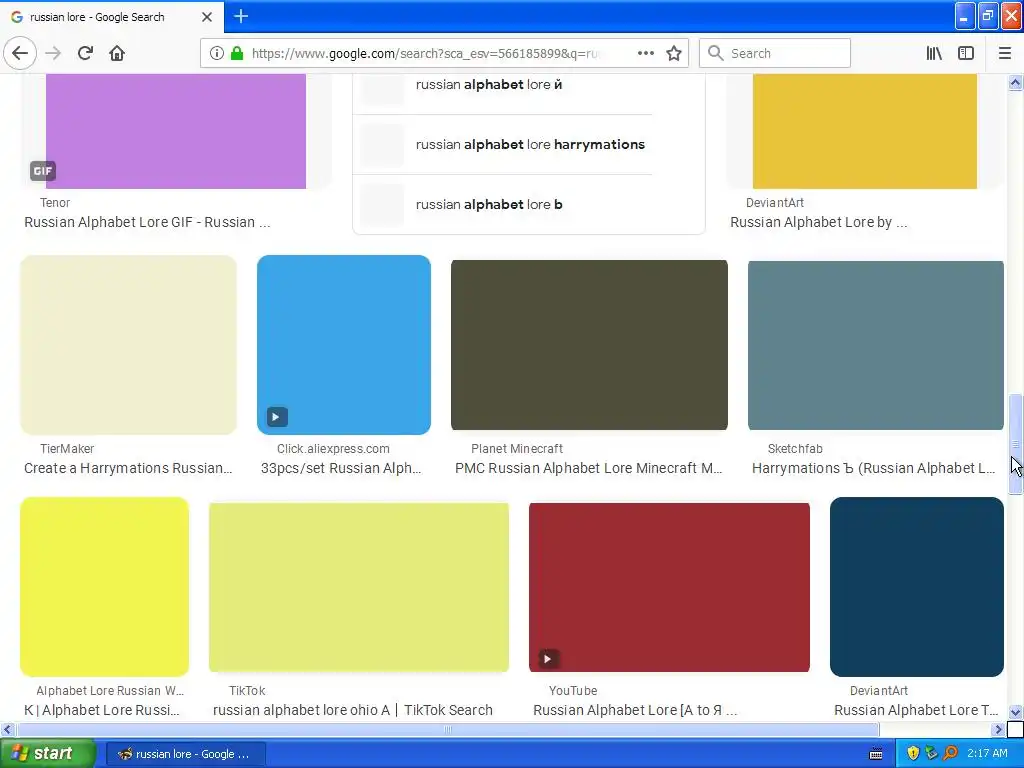Go back with the browser back arrow
The image size is (1024, 768).
20,53
